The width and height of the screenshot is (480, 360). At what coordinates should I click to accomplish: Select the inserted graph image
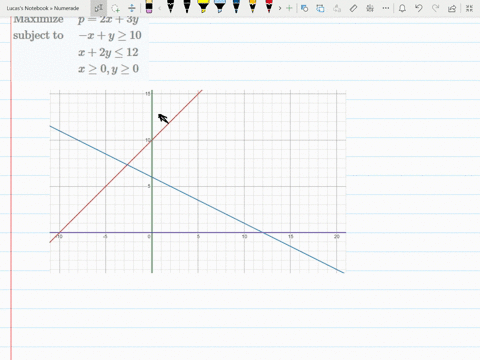pos(198,181)
